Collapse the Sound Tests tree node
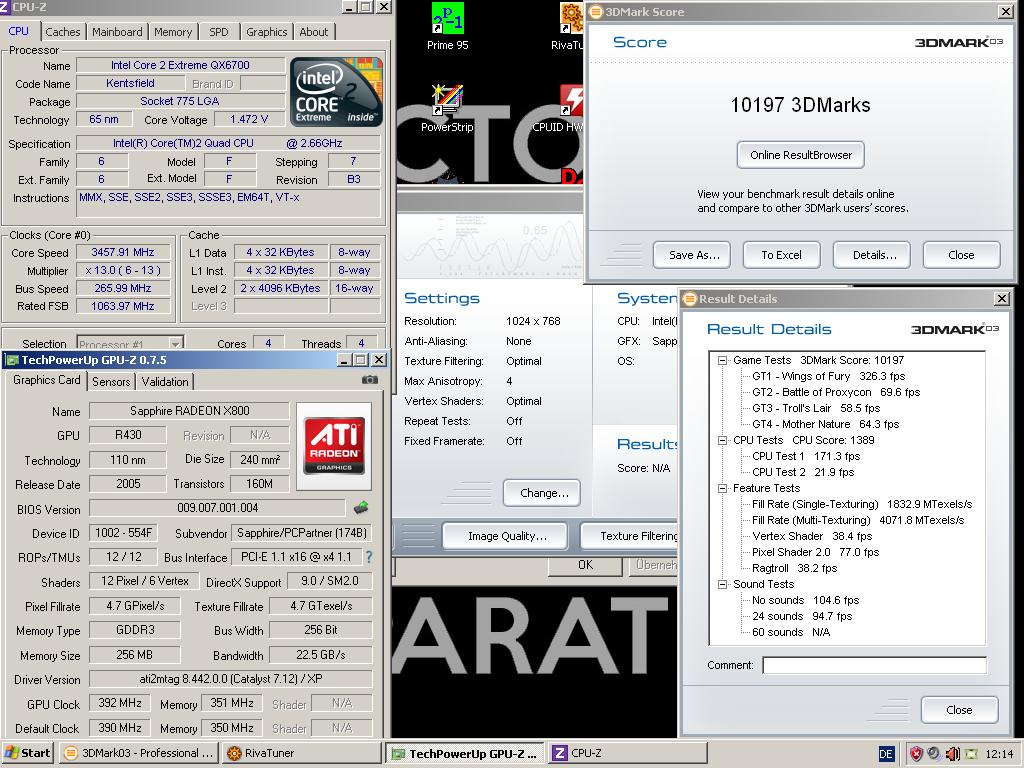 click(722, 584)
